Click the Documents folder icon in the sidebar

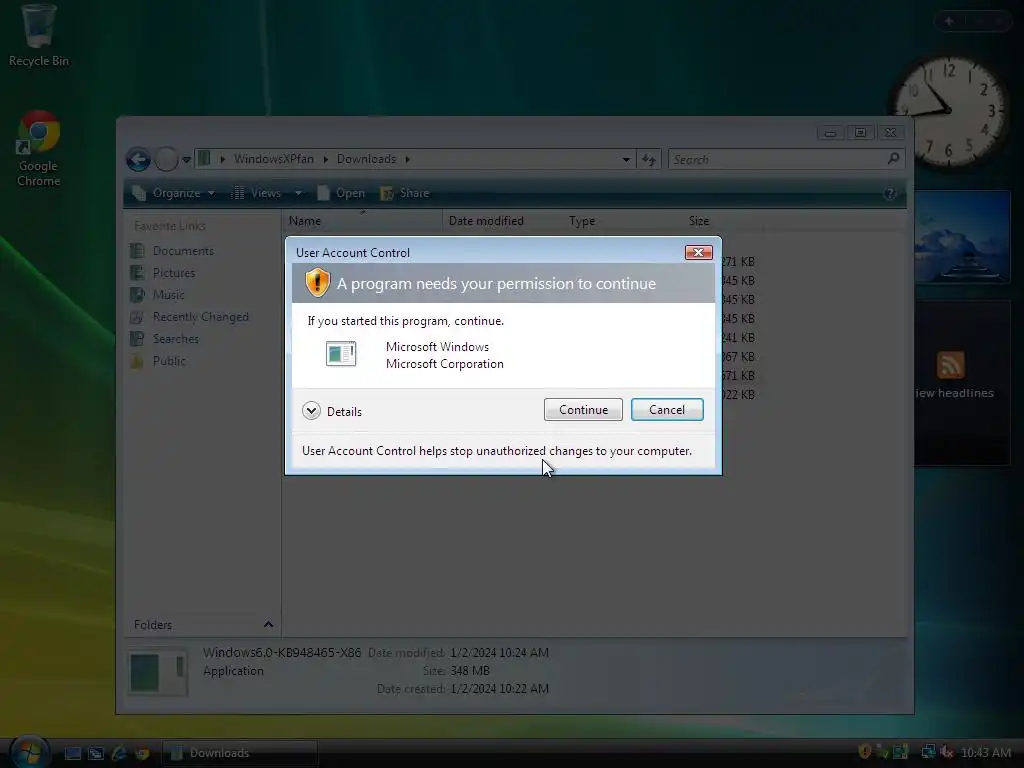click(x=137, y=251)
